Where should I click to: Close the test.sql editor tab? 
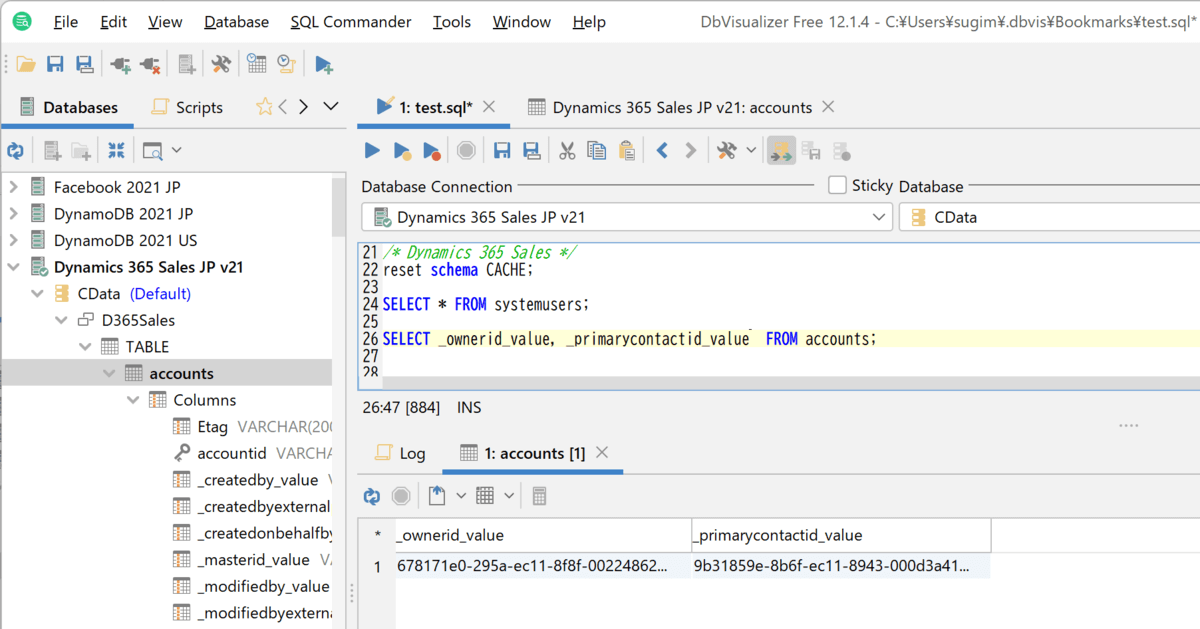[489, 106]
